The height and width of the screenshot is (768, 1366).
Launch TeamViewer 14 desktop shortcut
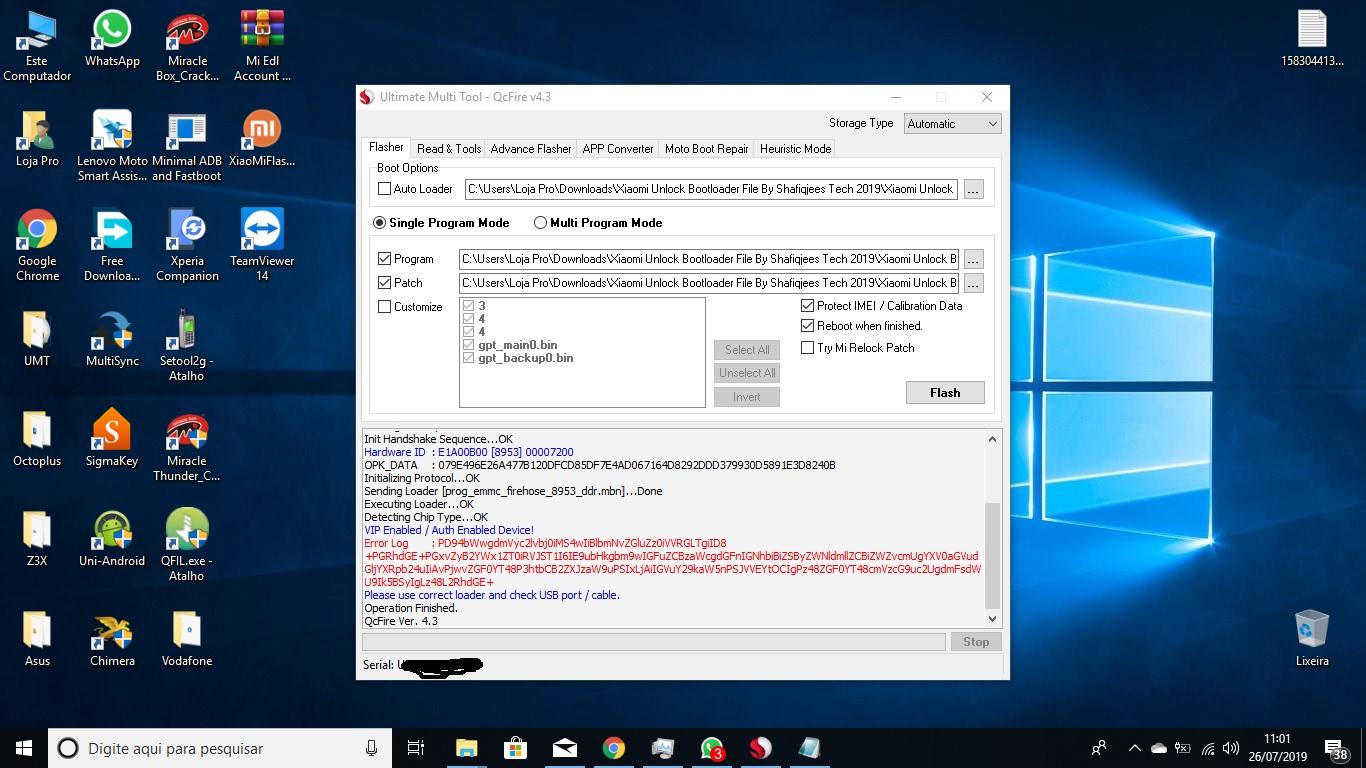click(x=262, y=245)
